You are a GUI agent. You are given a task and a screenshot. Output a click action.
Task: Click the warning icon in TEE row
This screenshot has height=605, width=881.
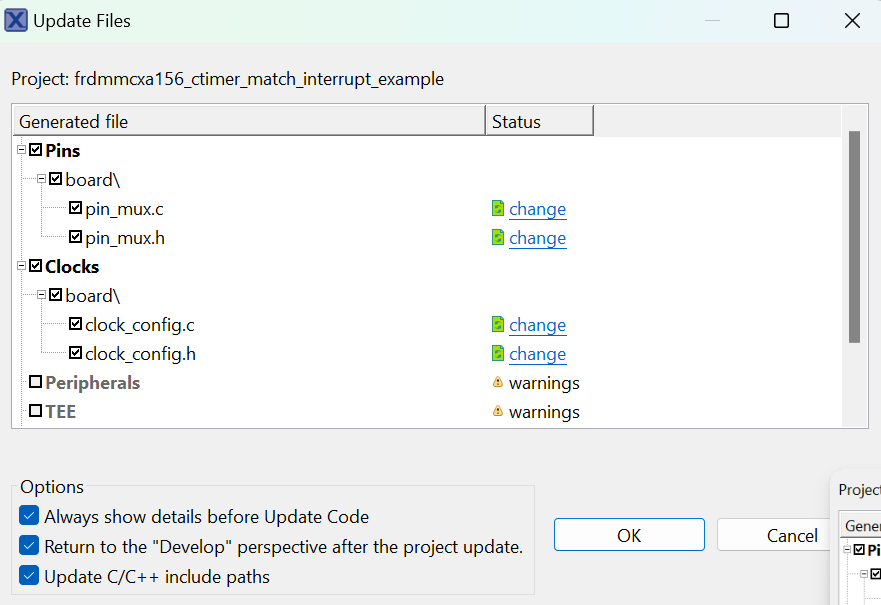[x=498, y=412]
